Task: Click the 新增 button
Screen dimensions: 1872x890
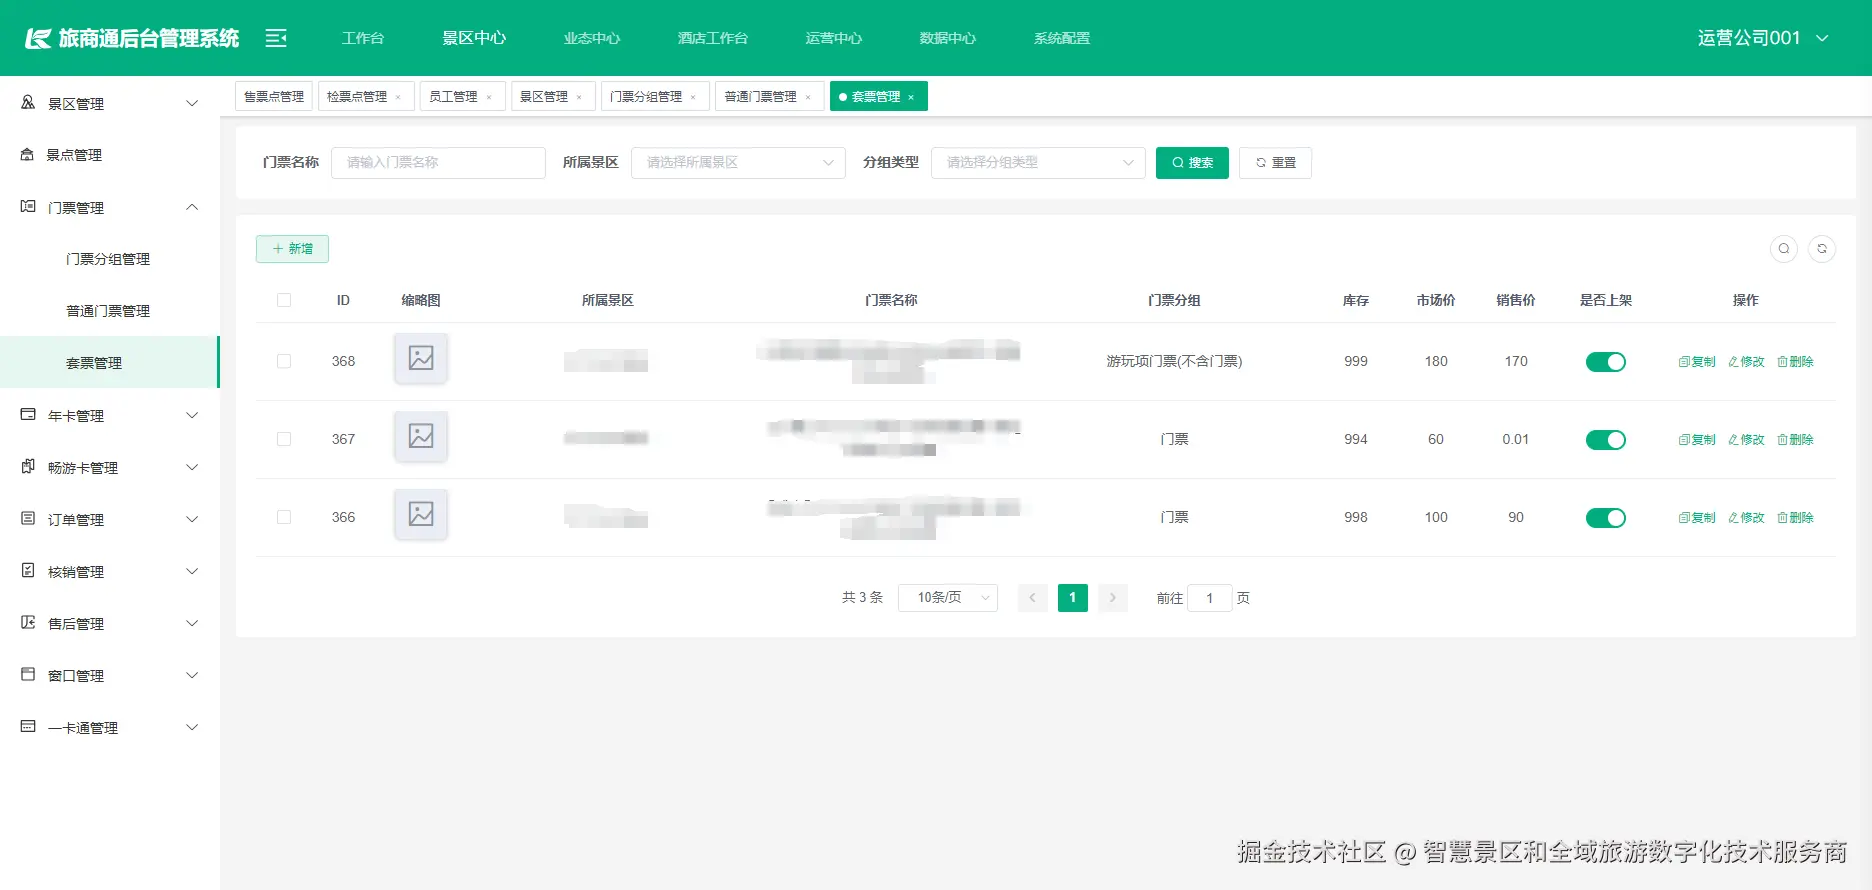Action: click(x=292, y=249)
